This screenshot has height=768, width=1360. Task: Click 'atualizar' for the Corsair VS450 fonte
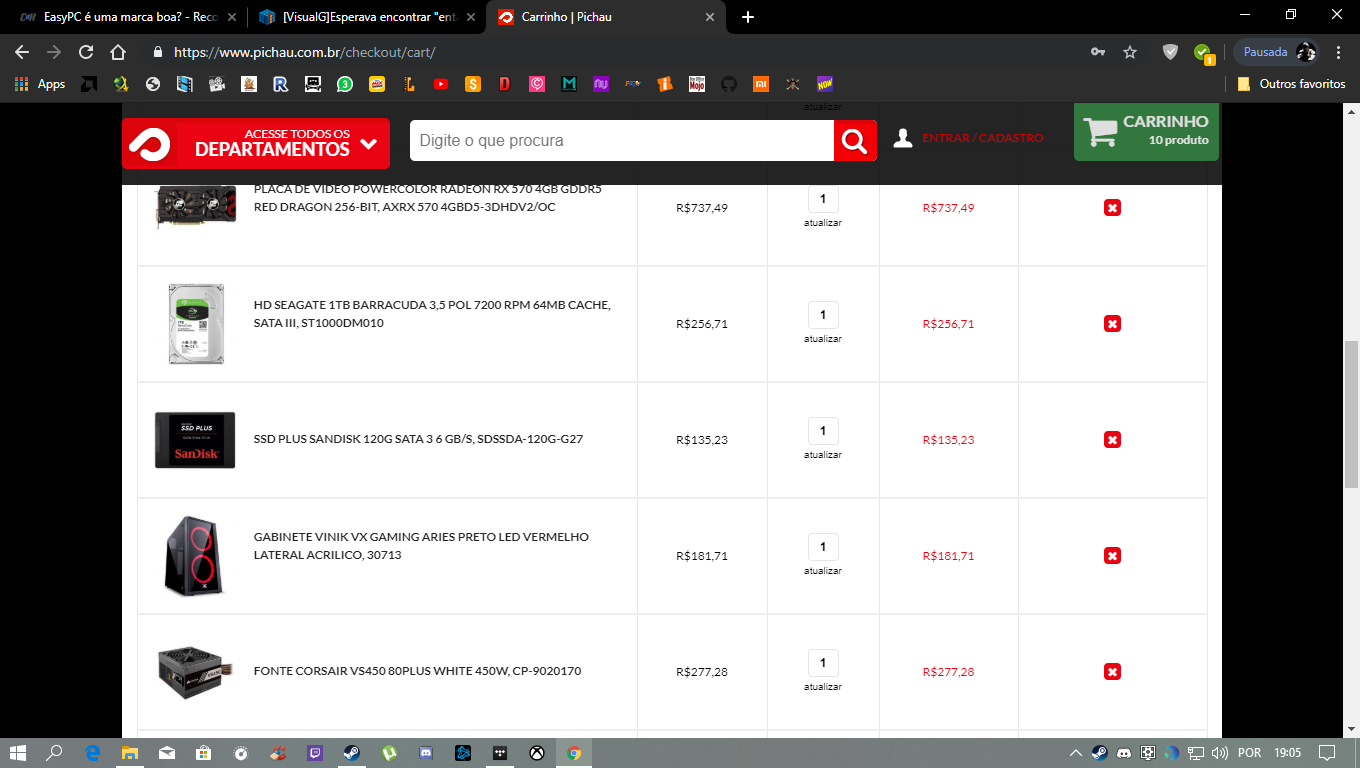823,687
